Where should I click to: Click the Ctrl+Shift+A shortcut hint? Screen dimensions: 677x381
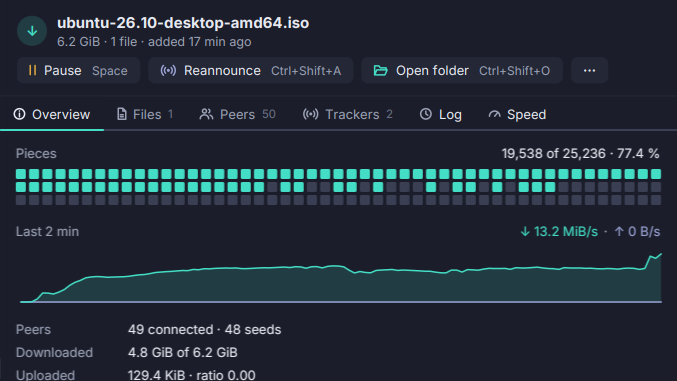[x=306, y=71]
